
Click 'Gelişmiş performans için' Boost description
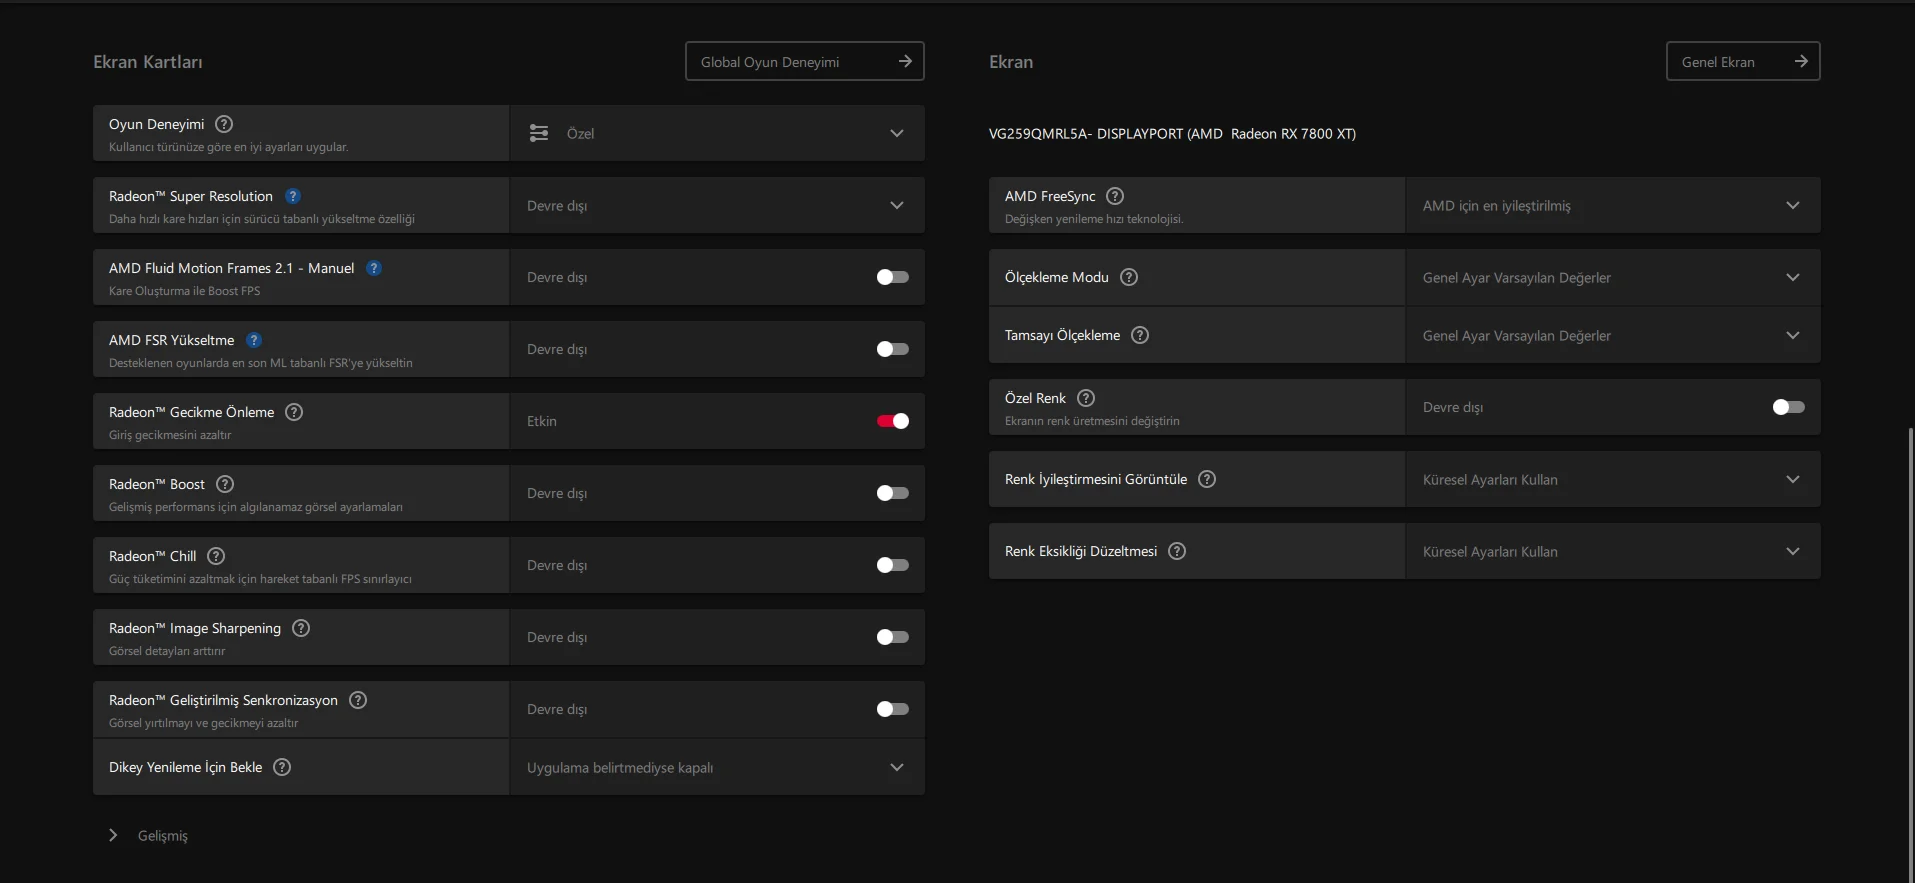click(256, 507)
